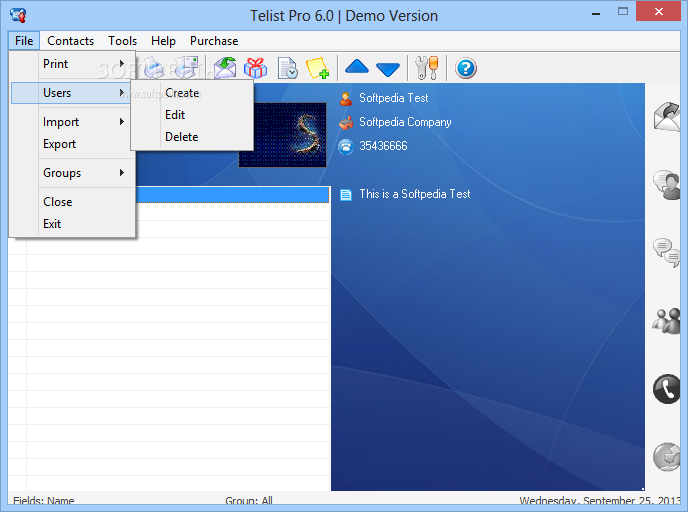
Task: Select Delete in Users submenu
Action: [x=192, y=137]
